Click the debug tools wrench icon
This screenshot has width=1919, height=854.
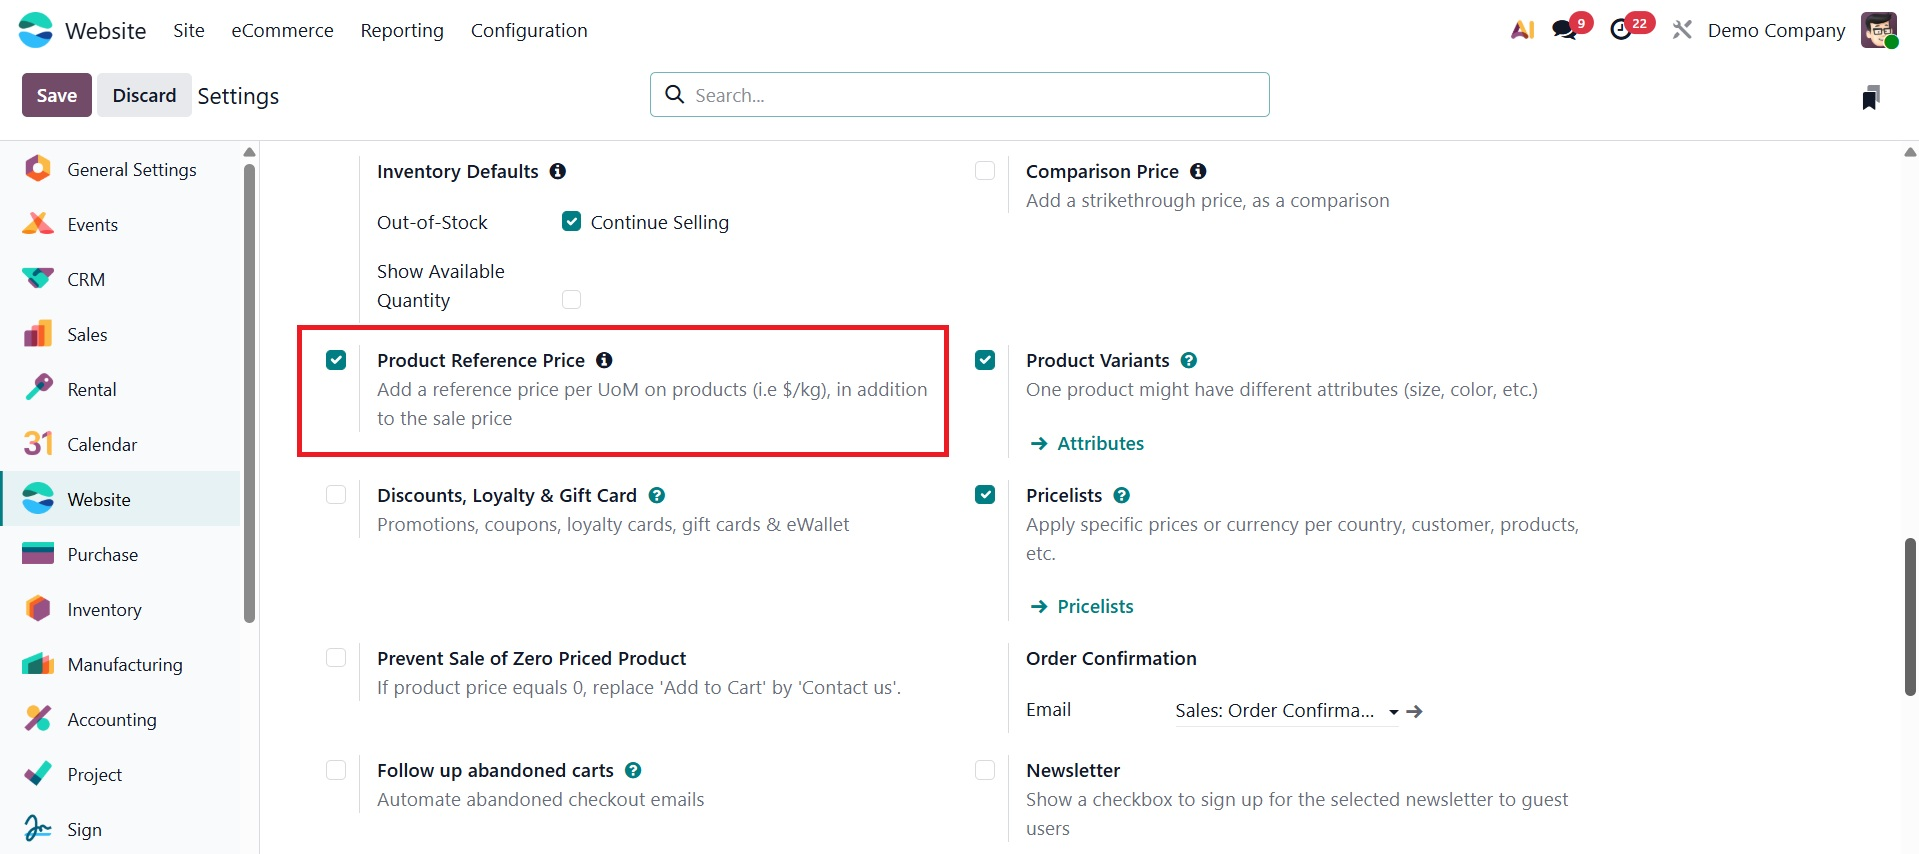pyautogui.click(x=1682, y=30)
